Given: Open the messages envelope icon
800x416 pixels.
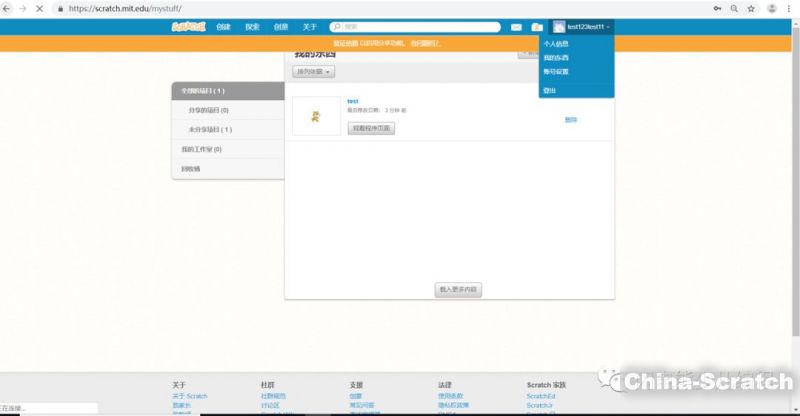Looking at the screenshot, I should coord(516,27).
